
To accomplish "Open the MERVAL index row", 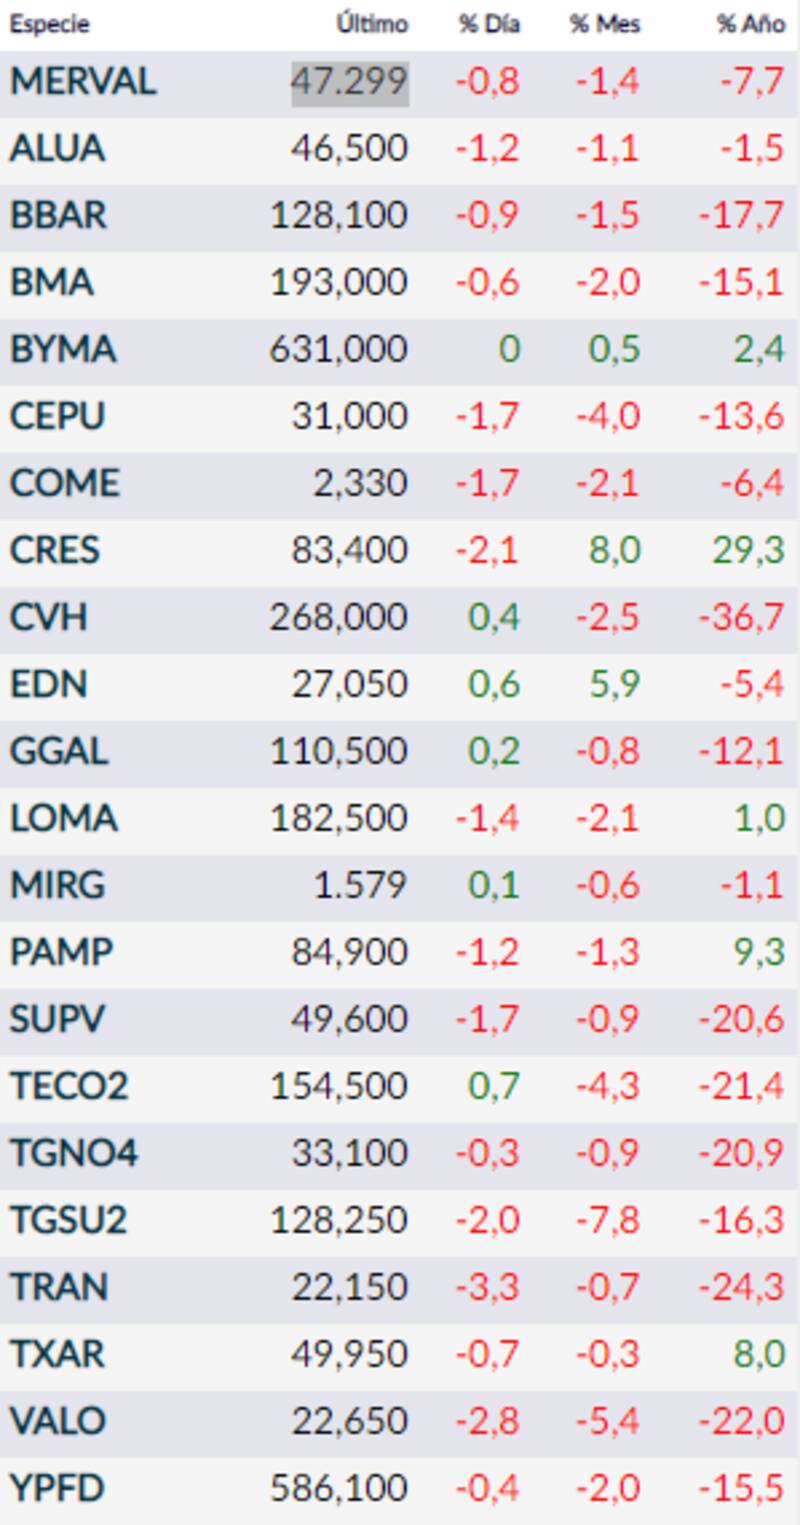I will pos(83,82).
